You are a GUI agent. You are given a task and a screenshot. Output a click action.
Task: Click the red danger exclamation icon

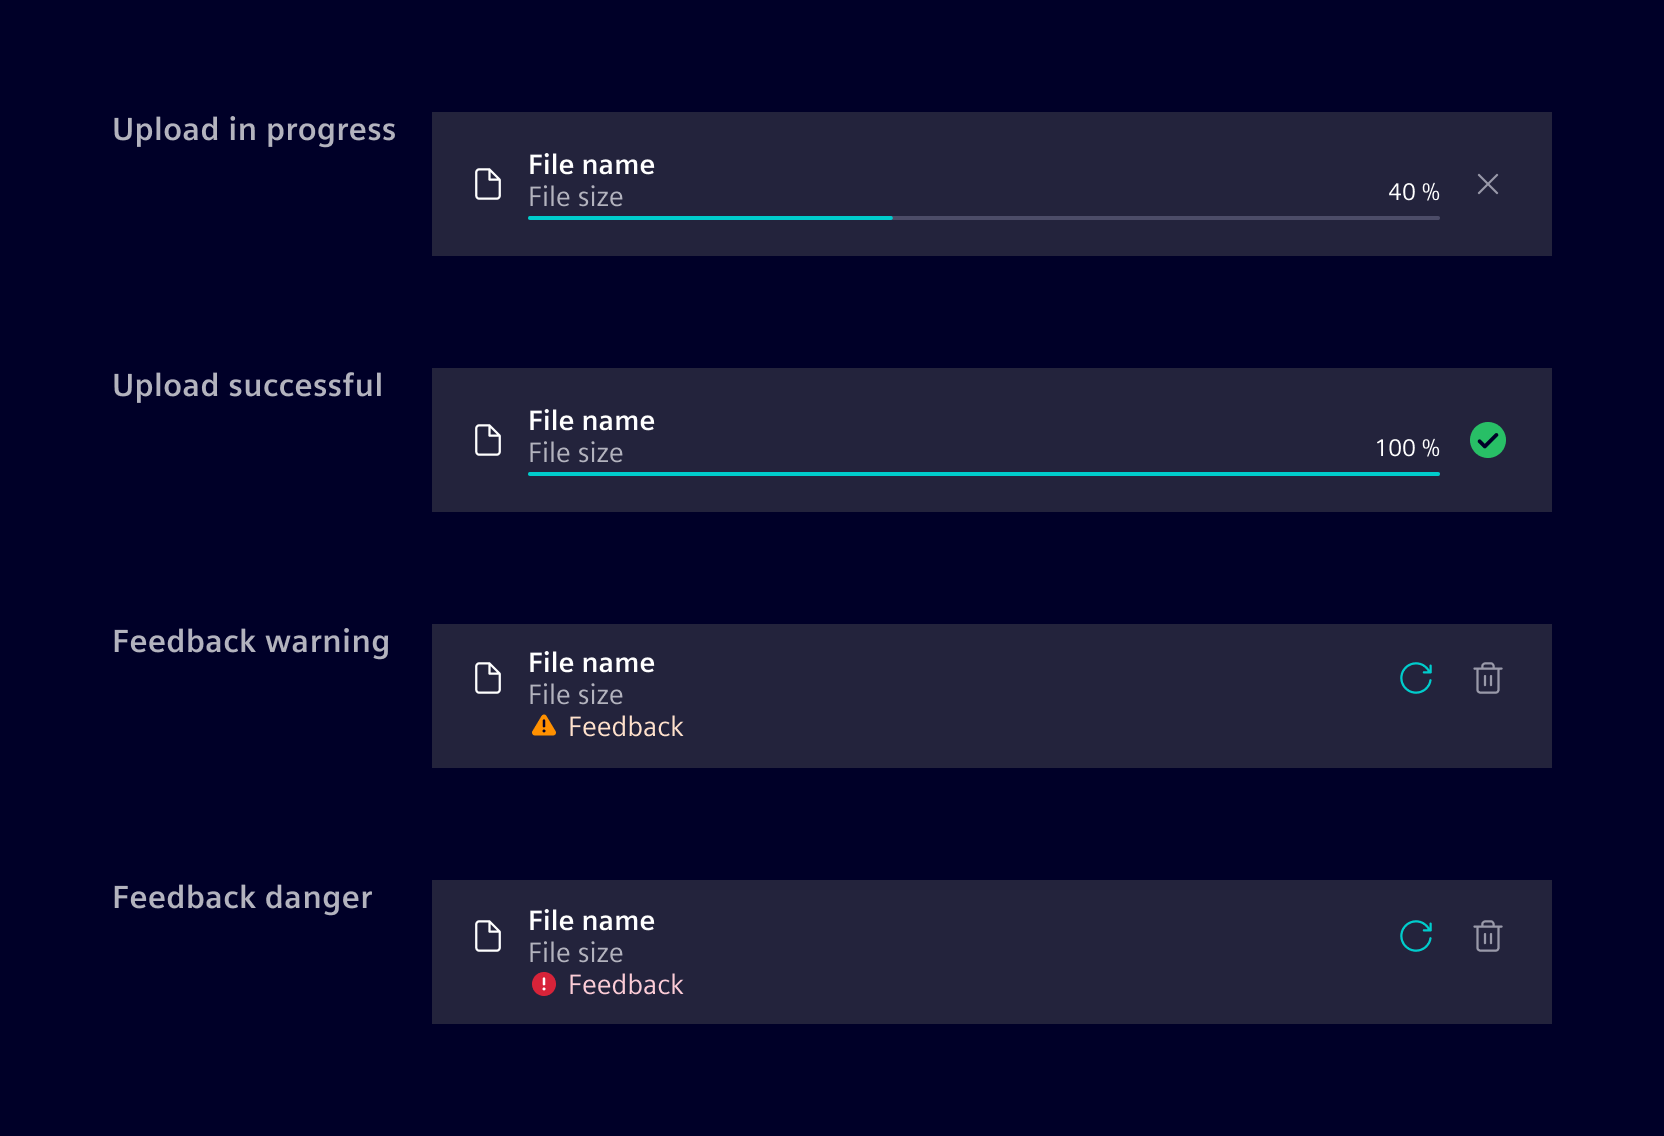coord(543,984)
